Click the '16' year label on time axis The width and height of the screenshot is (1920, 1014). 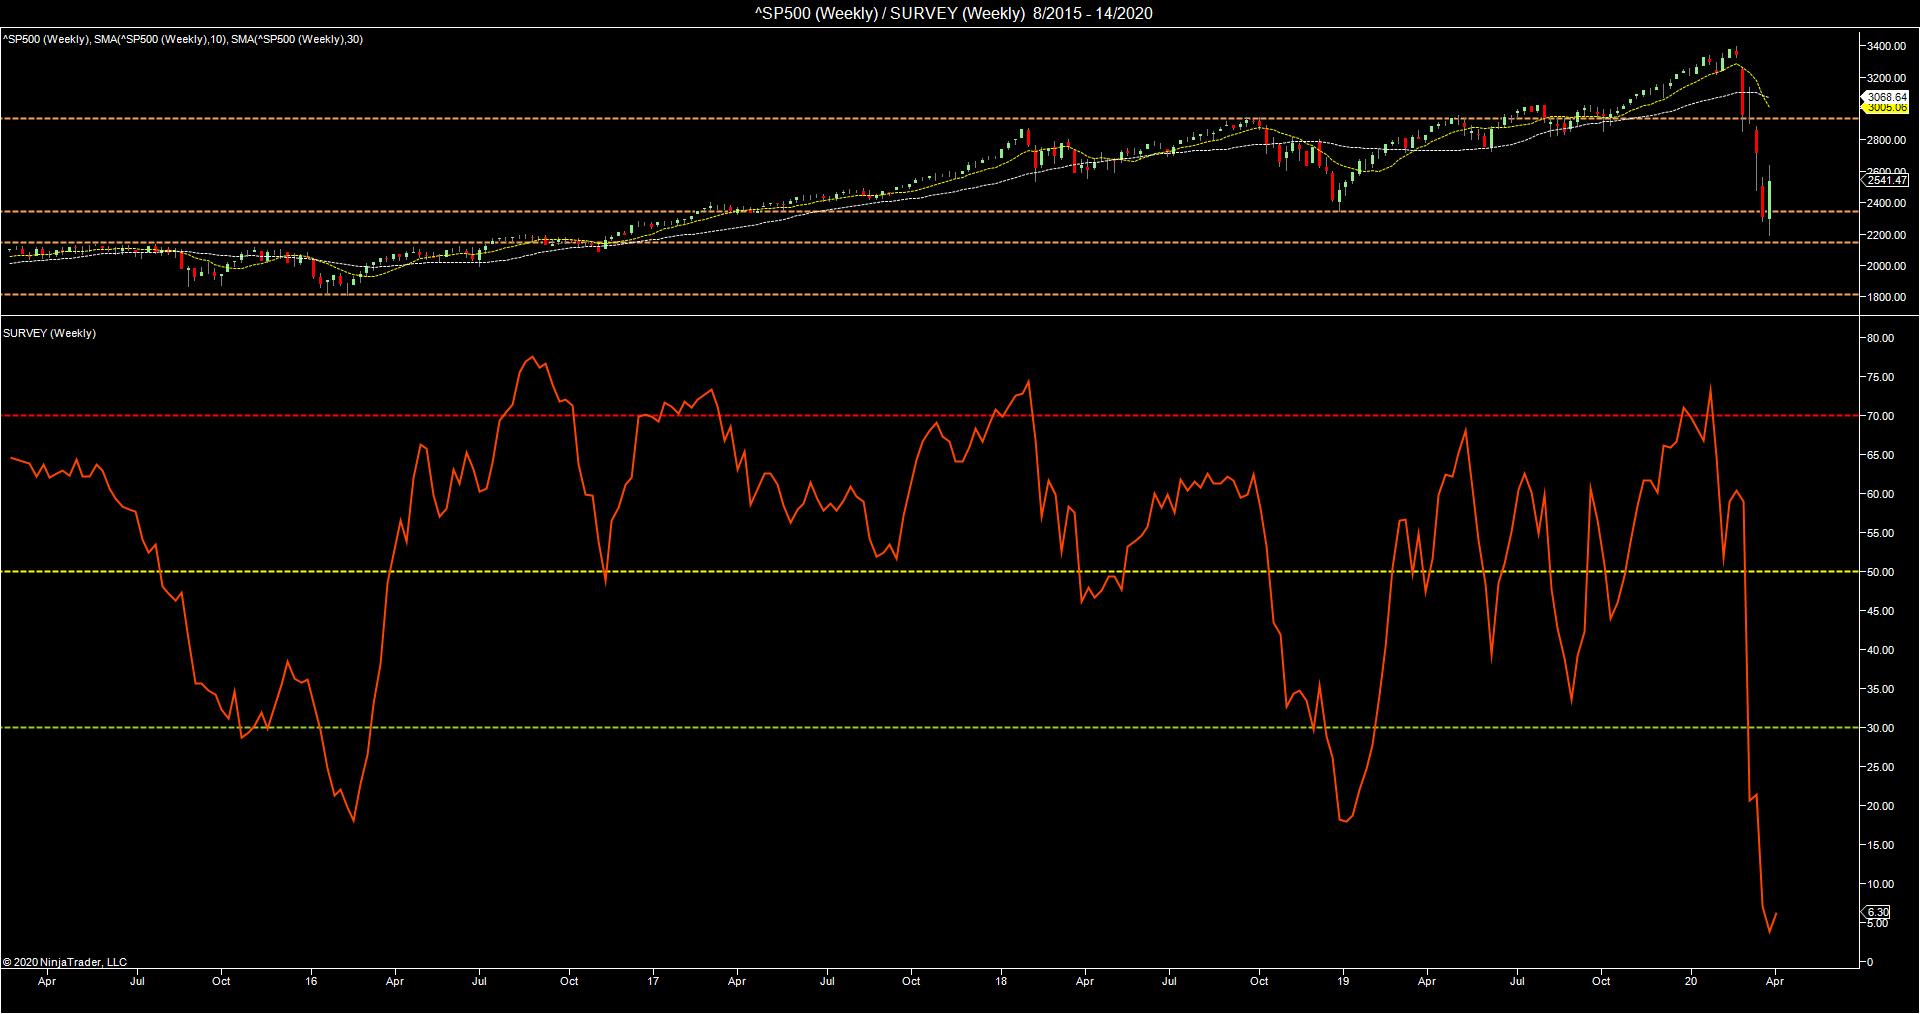click(x=312, y=981)
